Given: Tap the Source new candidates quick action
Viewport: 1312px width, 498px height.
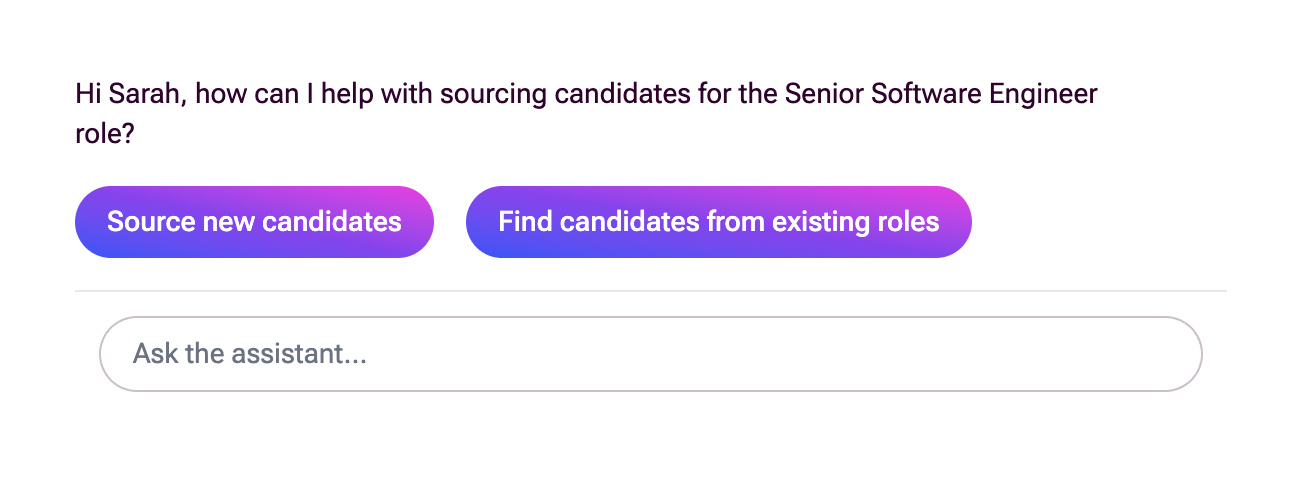Looking at the screenshot, I should coord(254,222).
